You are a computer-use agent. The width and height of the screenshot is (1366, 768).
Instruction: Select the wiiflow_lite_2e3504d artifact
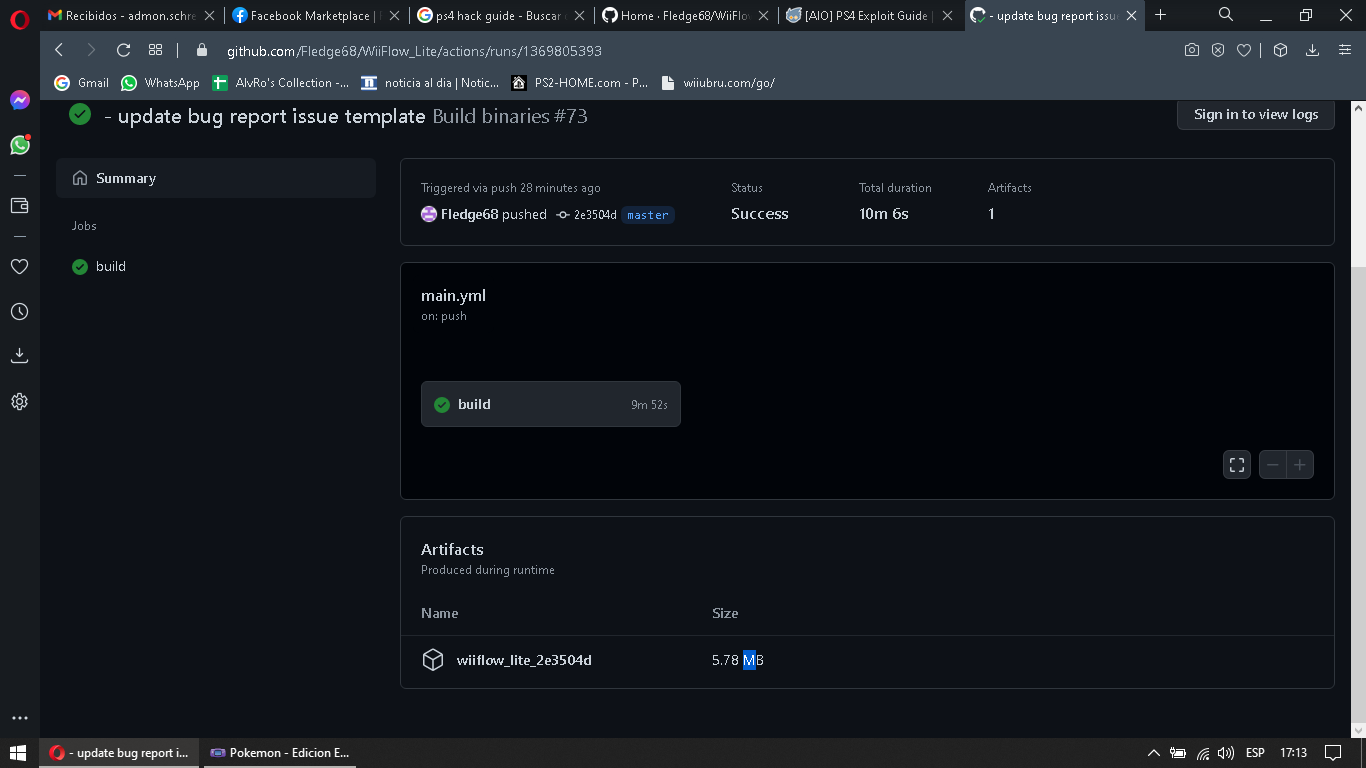click(x=524, y=660)
